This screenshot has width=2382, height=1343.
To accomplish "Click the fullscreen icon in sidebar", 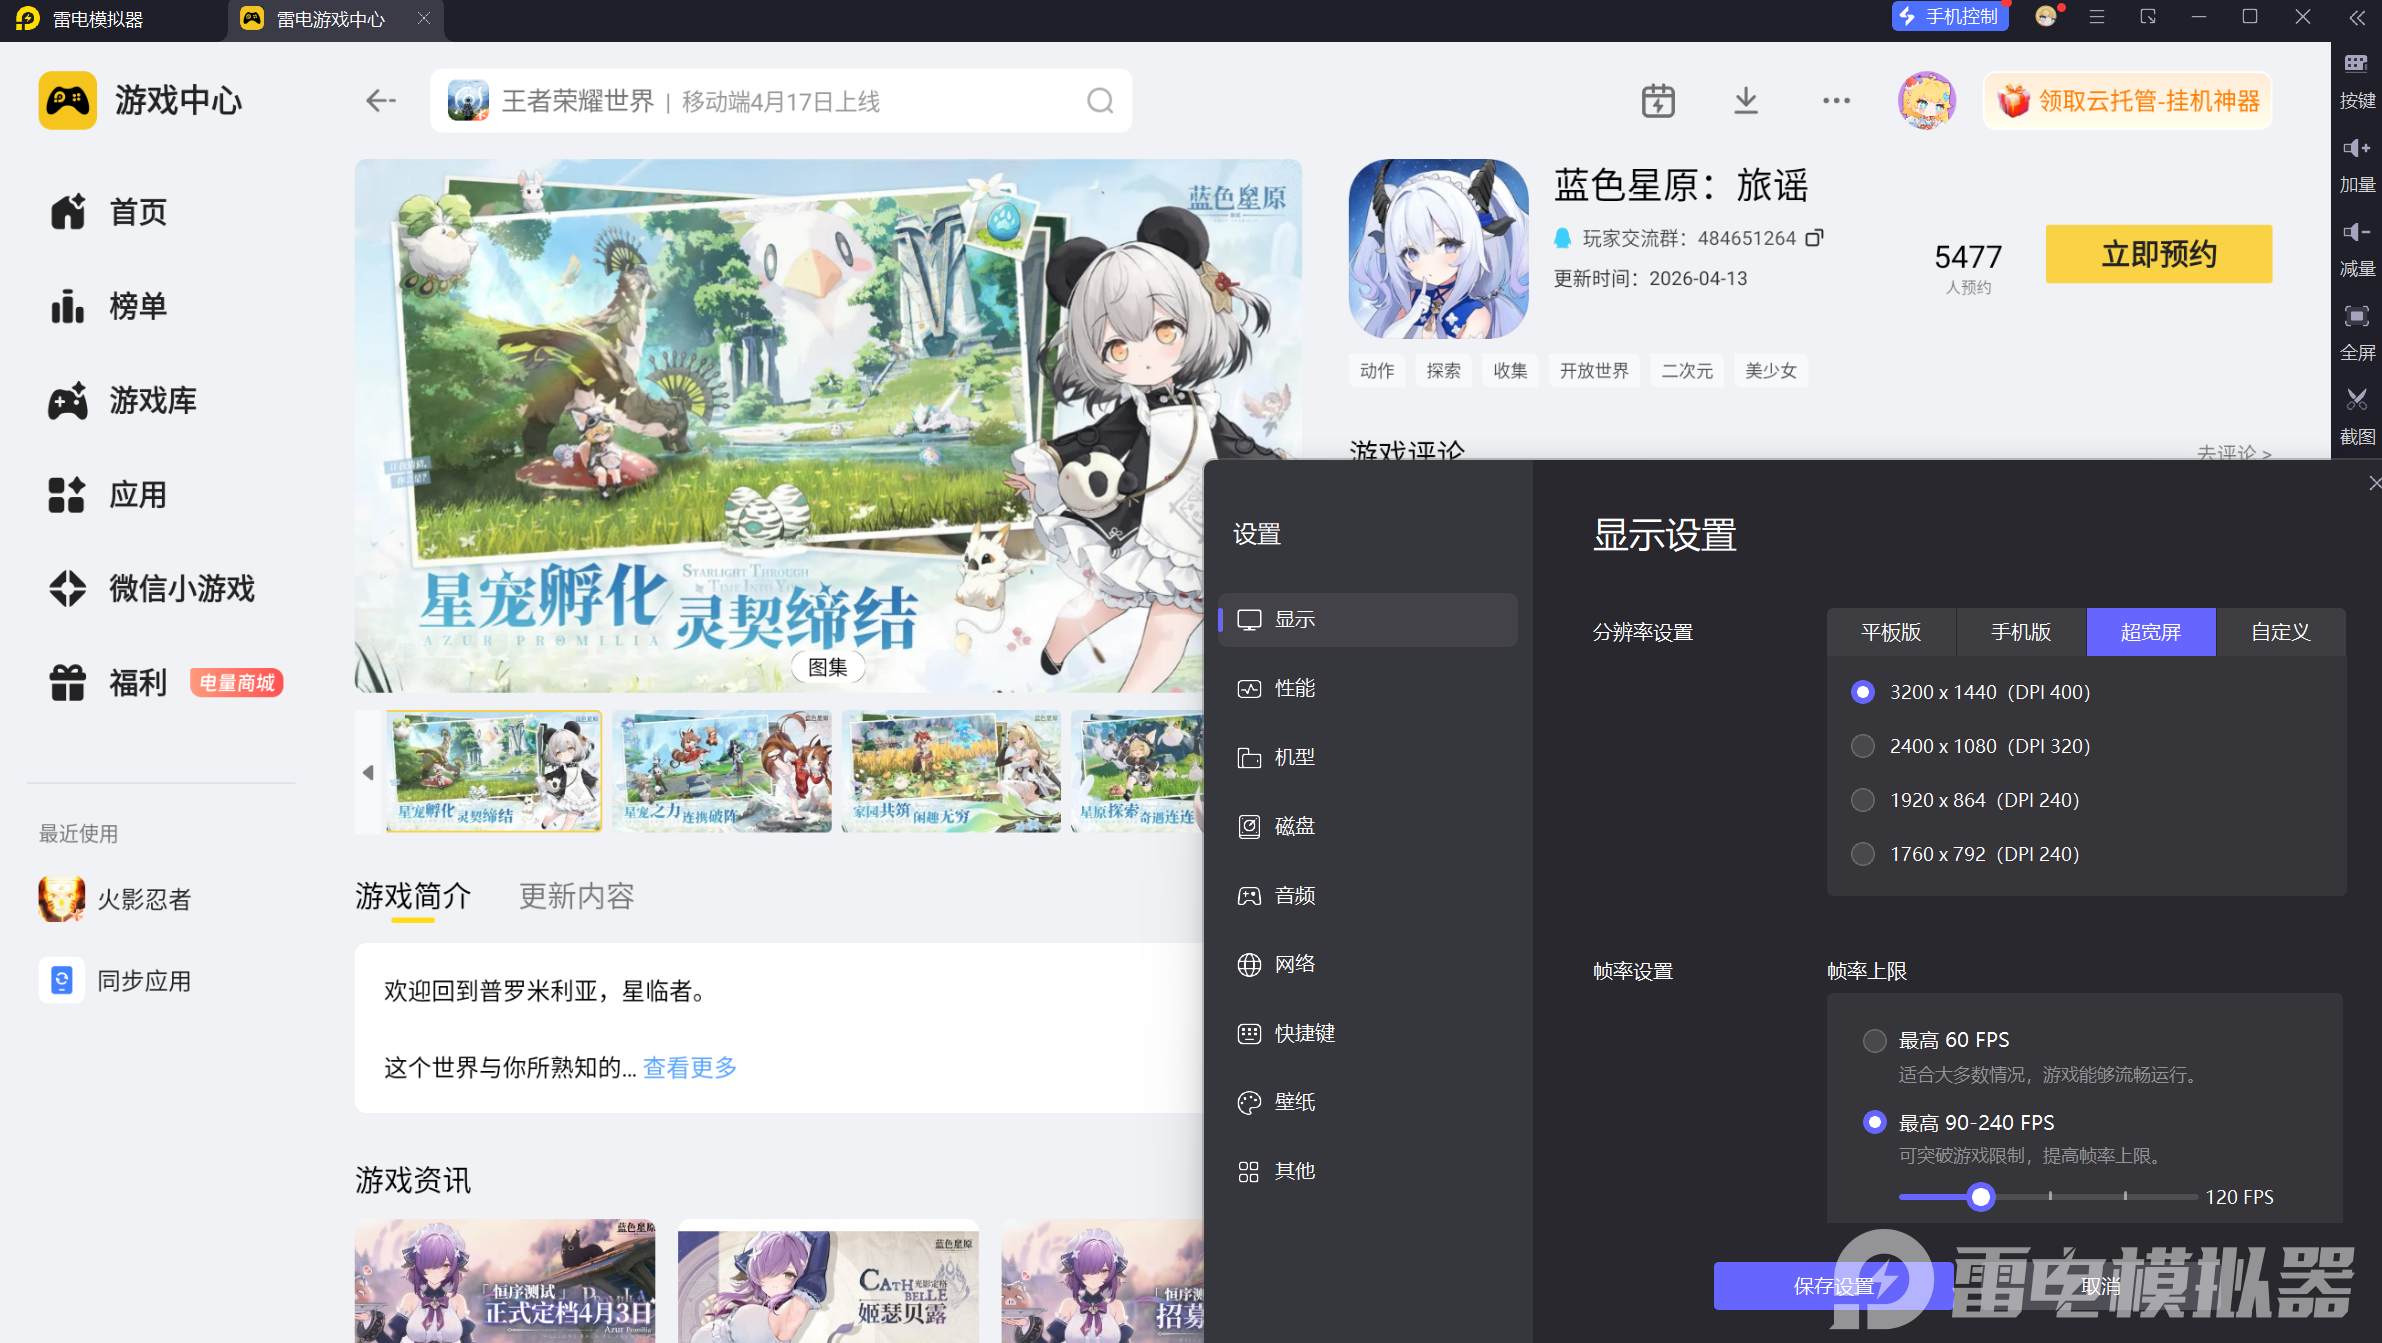I will coord(2357,316).
